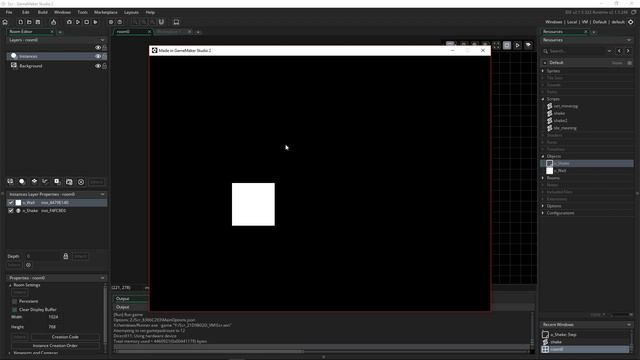The image size is (640, 360).
Task: Open the Layouts menu
Action: pos(131,12)
